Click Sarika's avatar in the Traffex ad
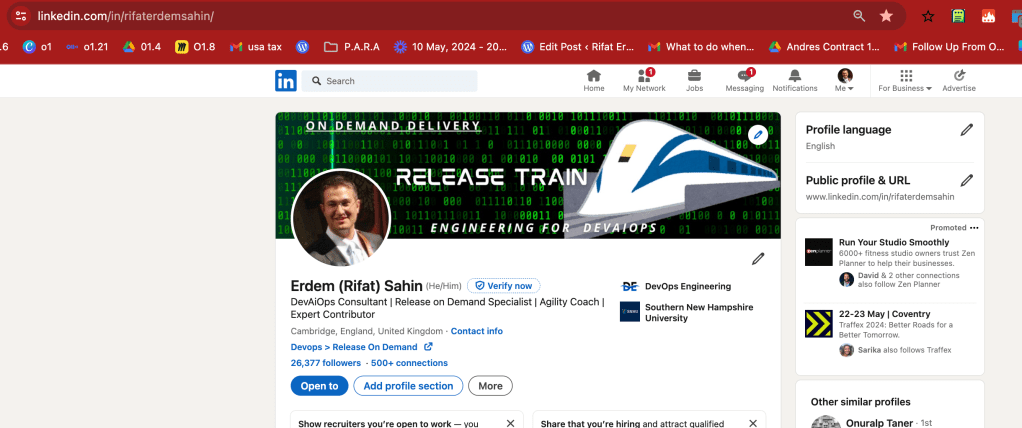The image size is (1022, 428). (847, 350)
